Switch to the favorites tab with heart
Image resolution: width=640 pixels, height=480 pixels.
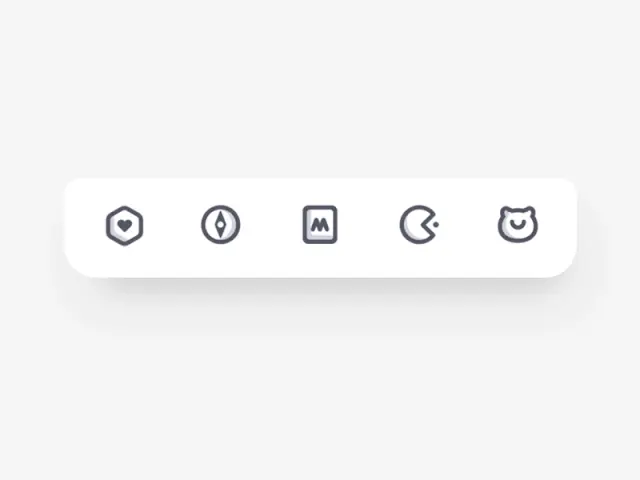click(x=124, y=225)
